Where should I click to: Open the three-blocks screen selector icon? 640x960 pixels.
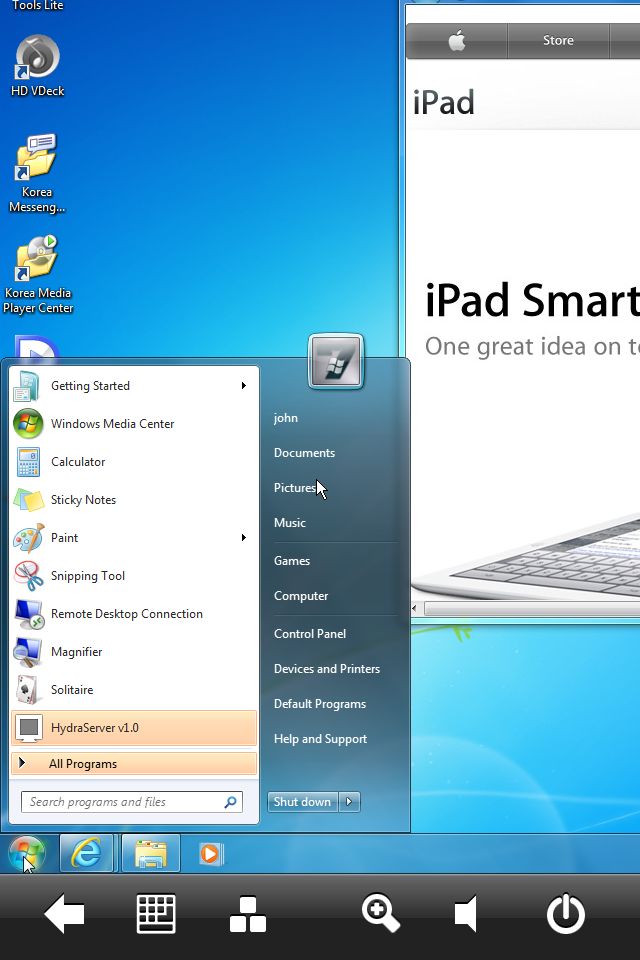point(247,914)
